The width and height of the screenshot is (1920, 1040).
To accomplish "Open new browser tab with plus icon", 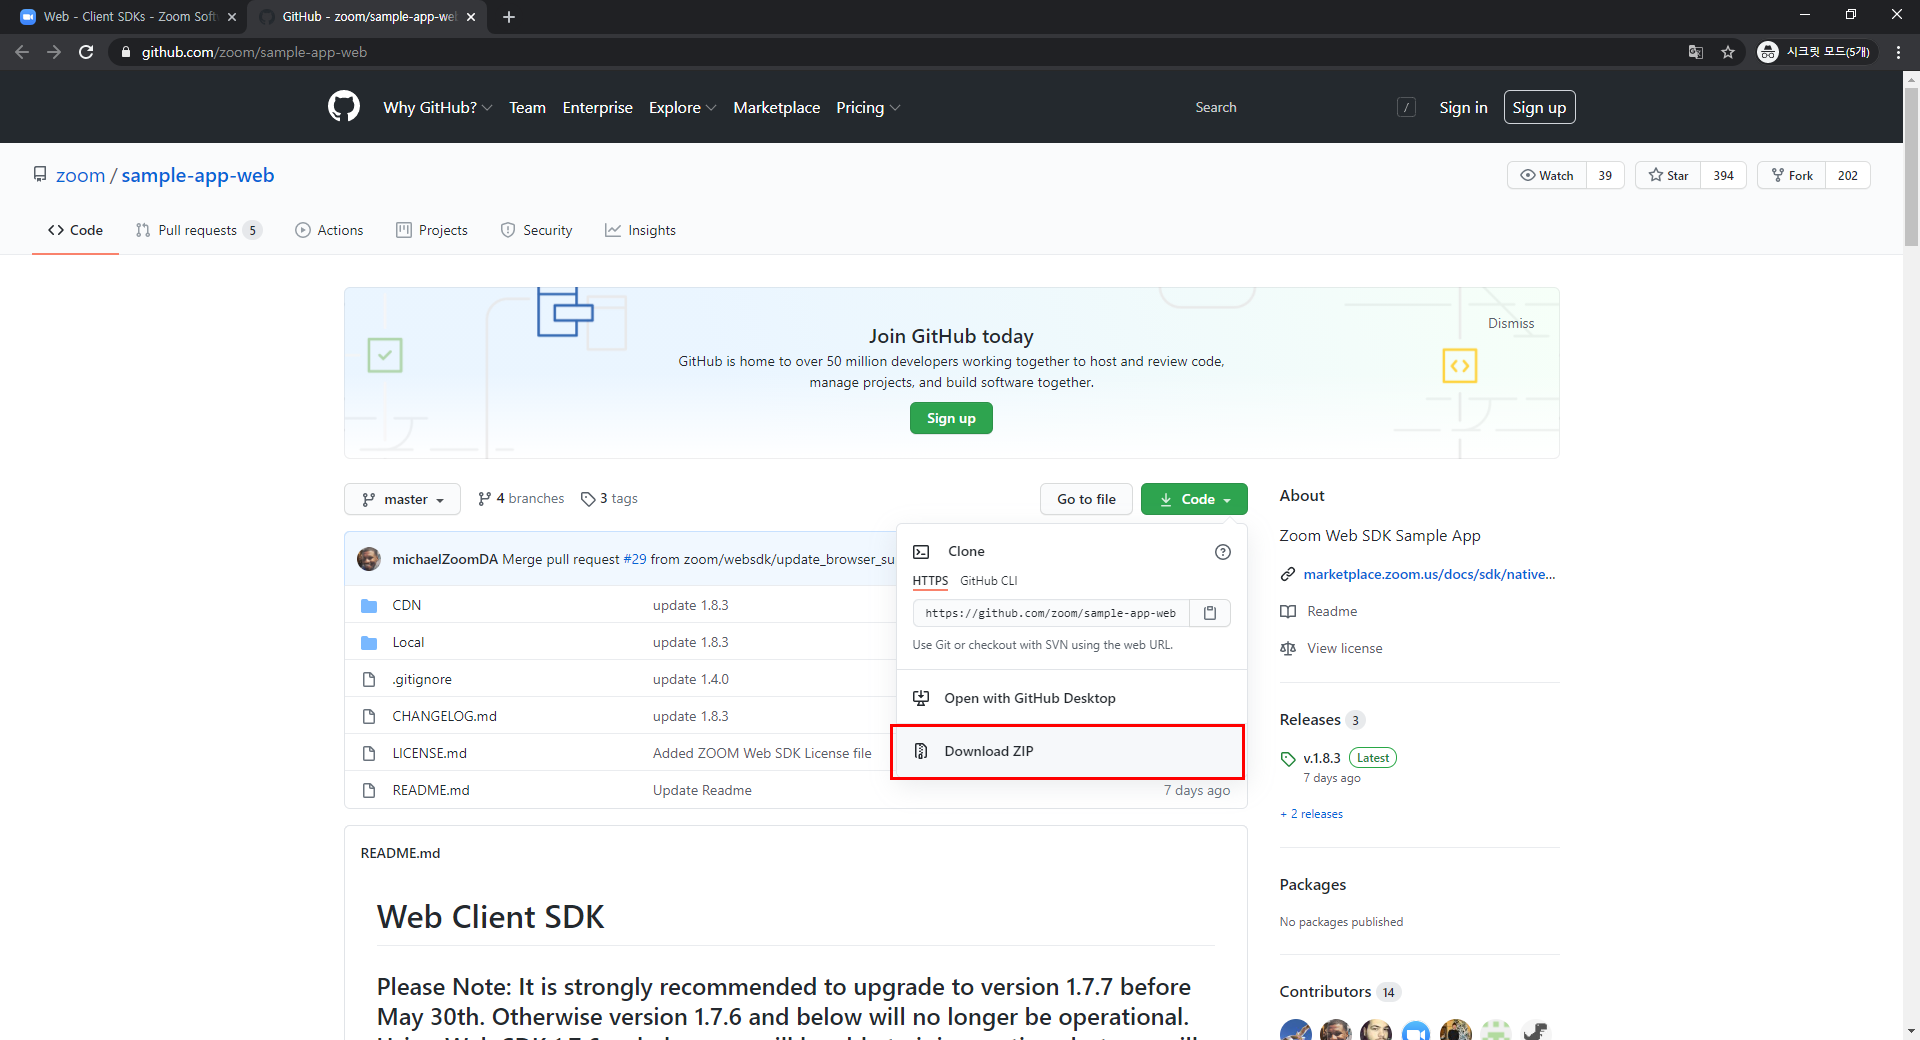I will pos(509,17).
